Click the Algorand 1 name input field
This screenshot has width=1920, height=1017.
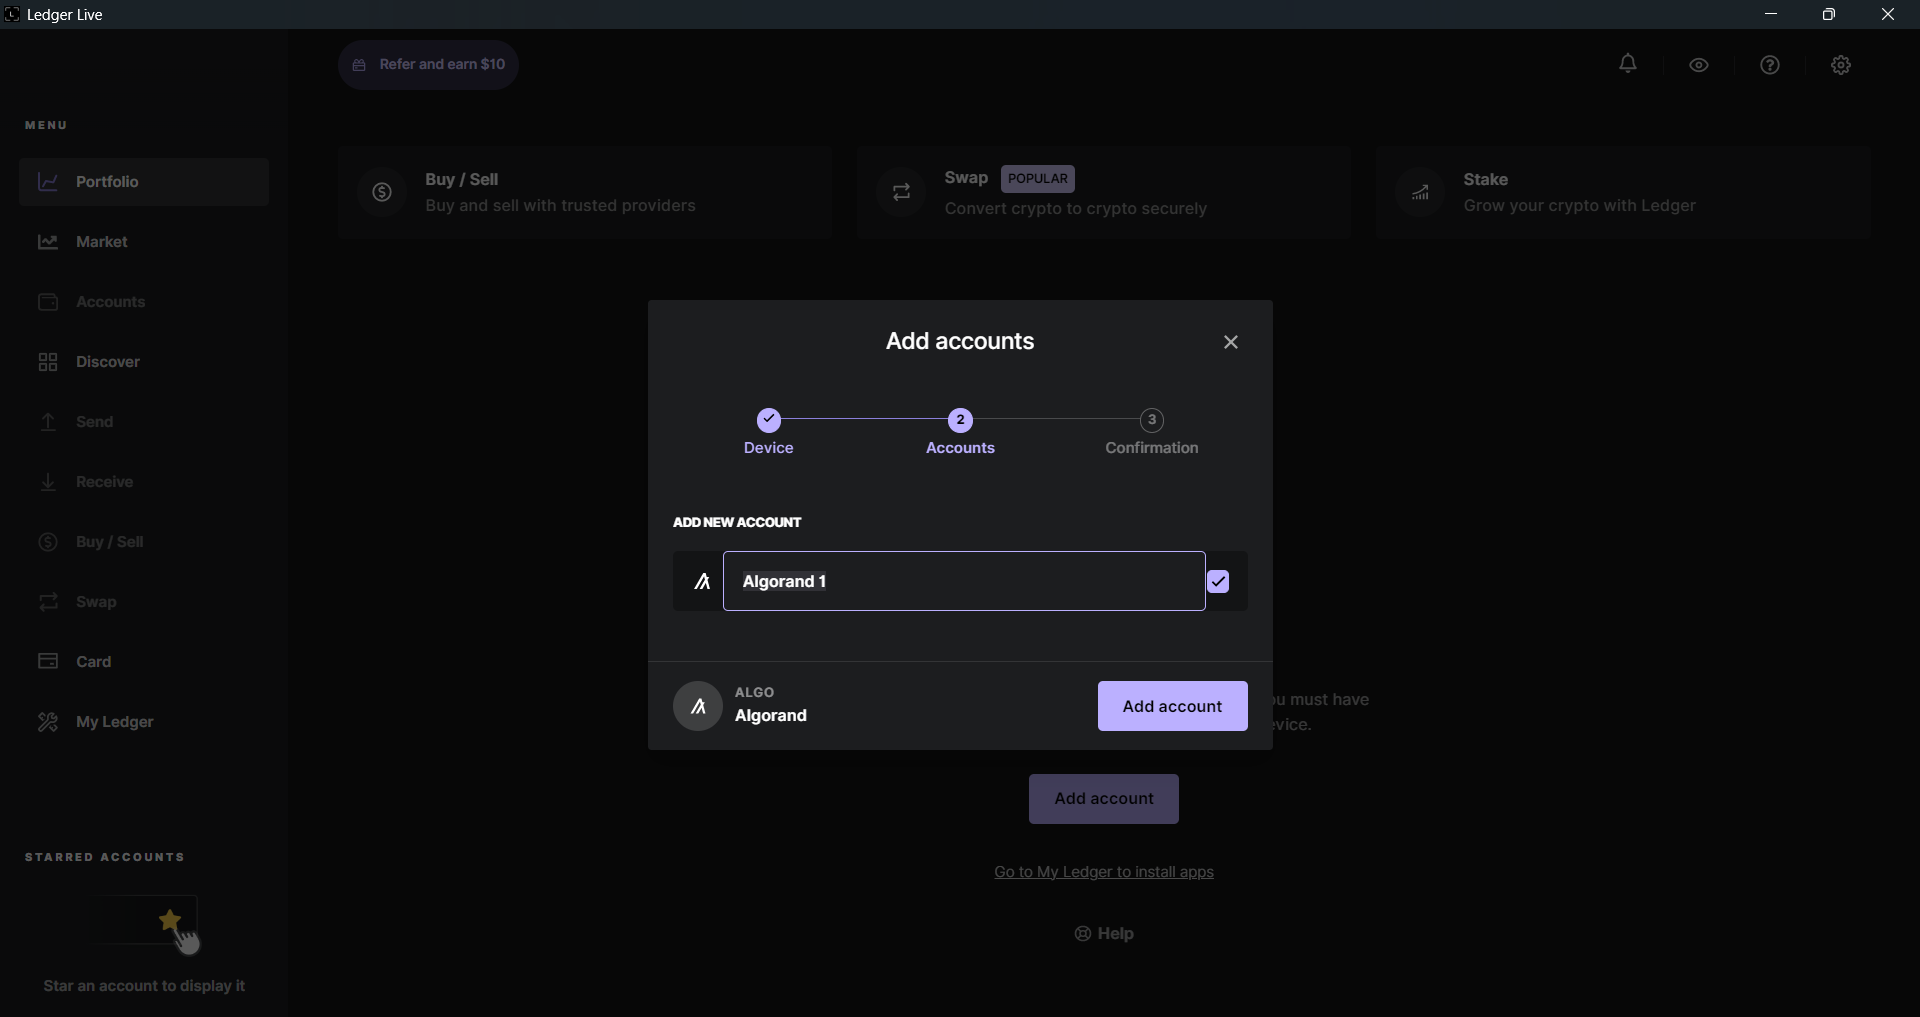click(965, 581)
